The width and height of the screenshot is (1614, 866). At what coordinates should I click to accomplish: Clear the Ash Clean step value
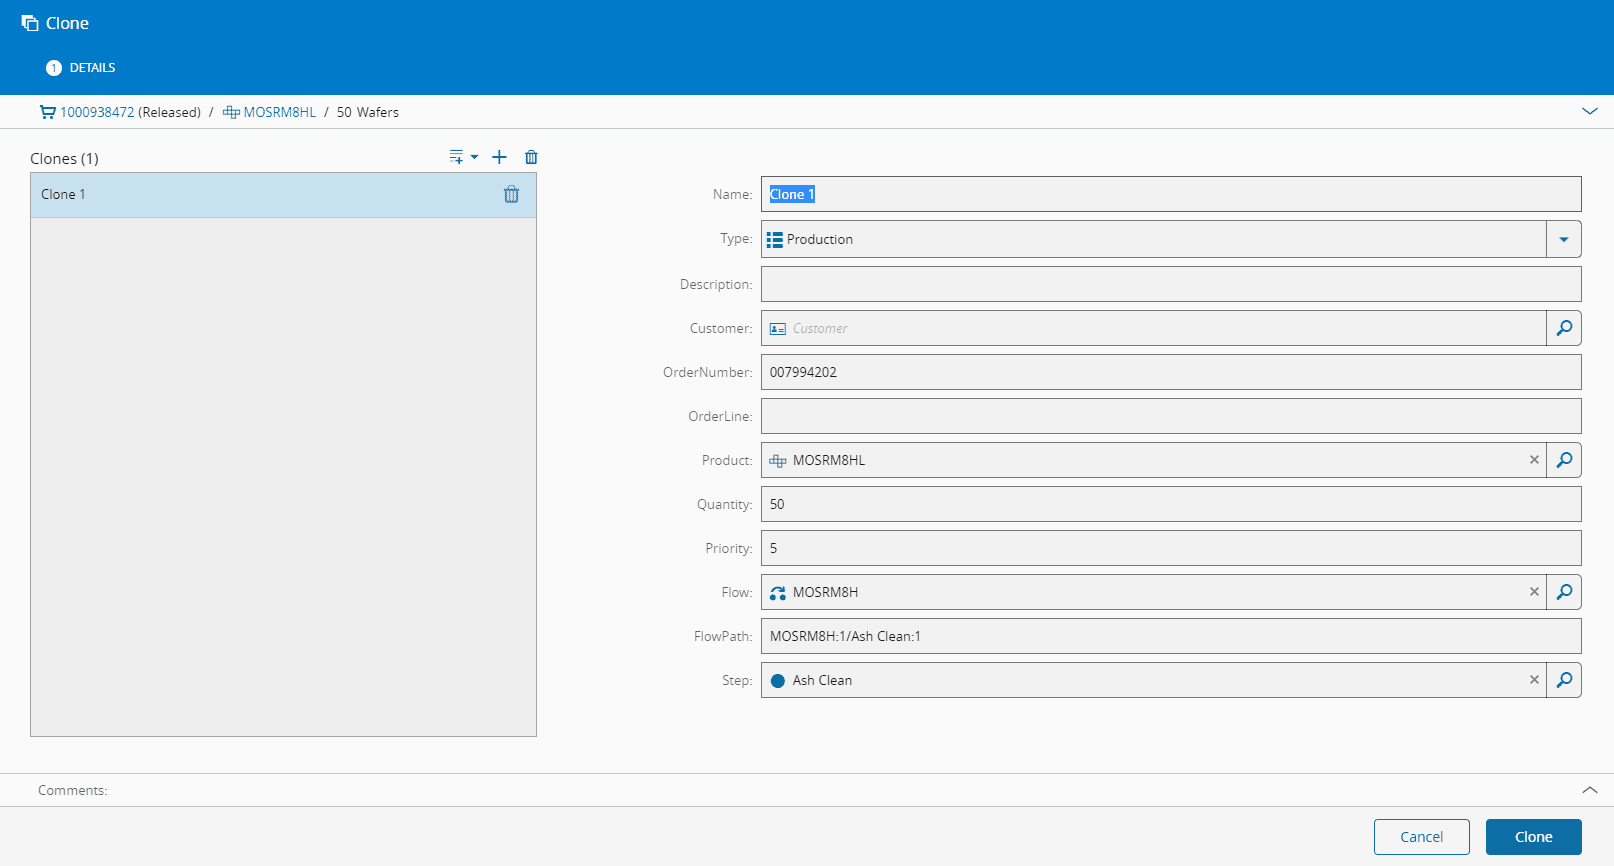coord(1534,680)
